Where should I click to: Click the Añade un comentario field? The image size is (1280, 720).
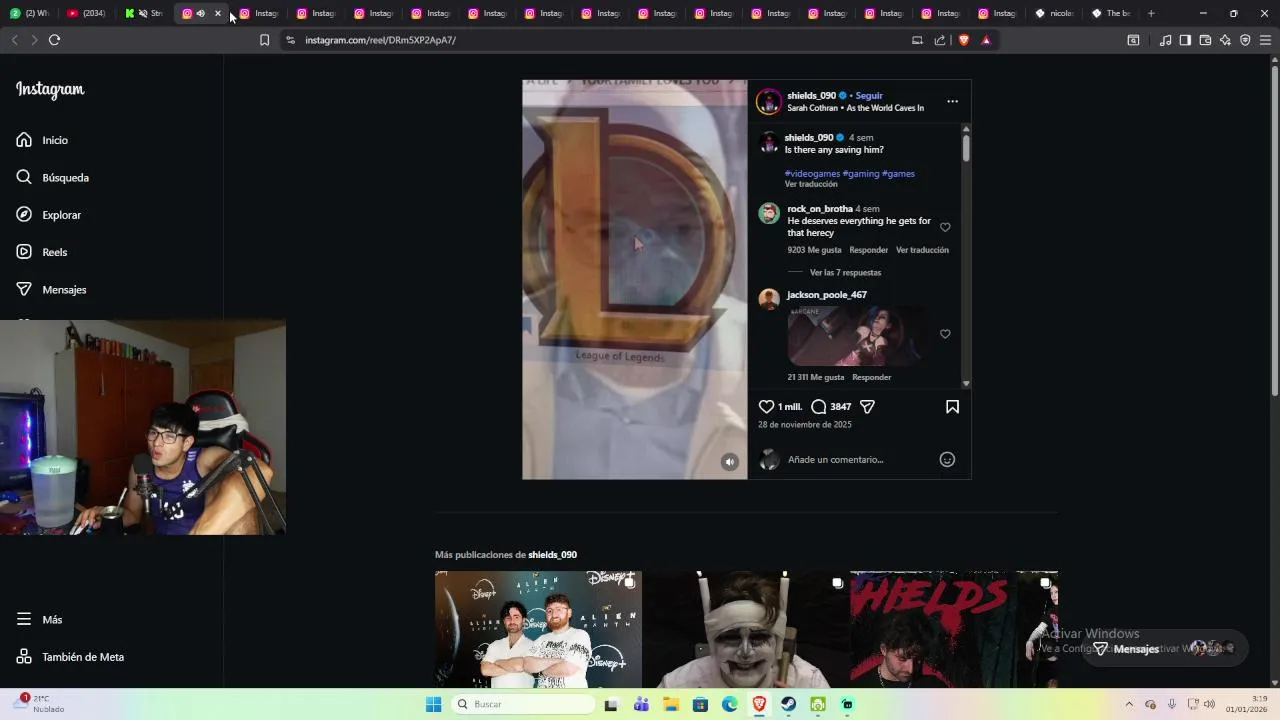coord(836,460)
